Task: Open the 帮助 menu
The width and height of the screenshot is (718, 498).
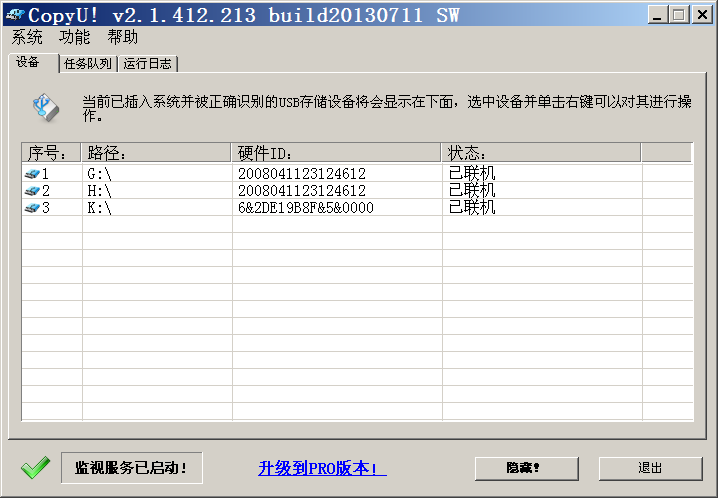Action: pyautogui.click(x=122, y=37)
